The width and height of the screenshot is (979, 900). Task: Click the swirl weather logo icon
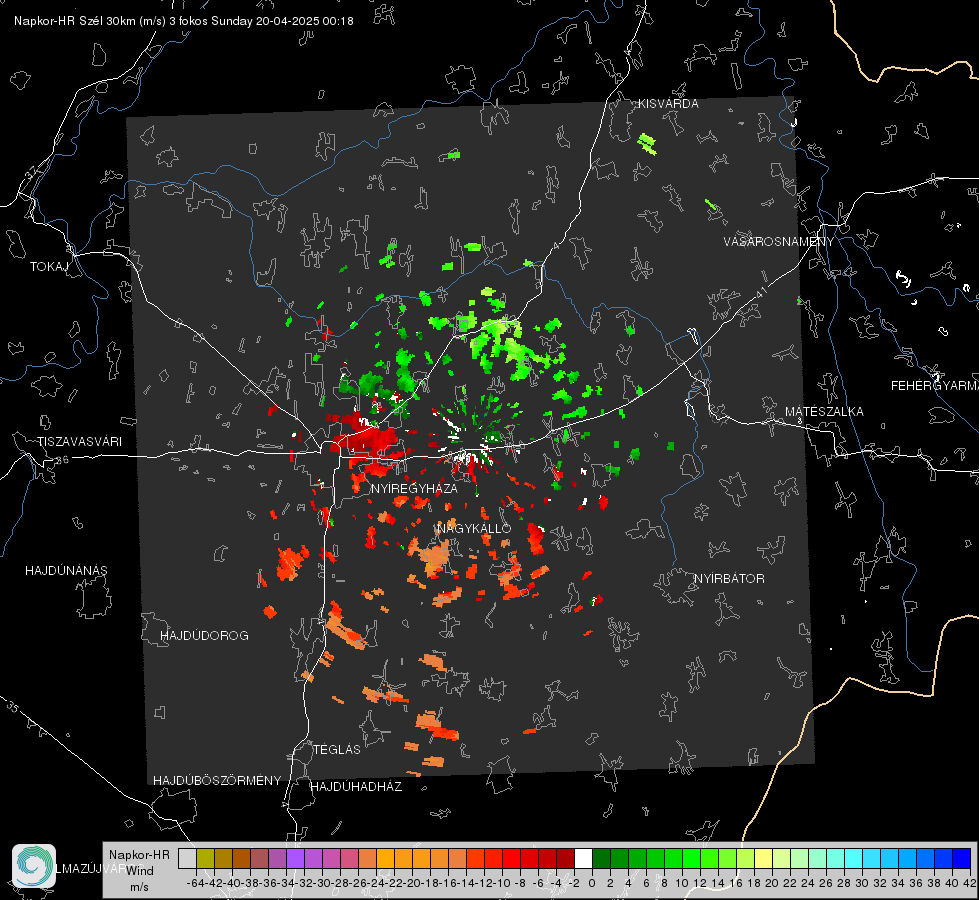(34, 866)
